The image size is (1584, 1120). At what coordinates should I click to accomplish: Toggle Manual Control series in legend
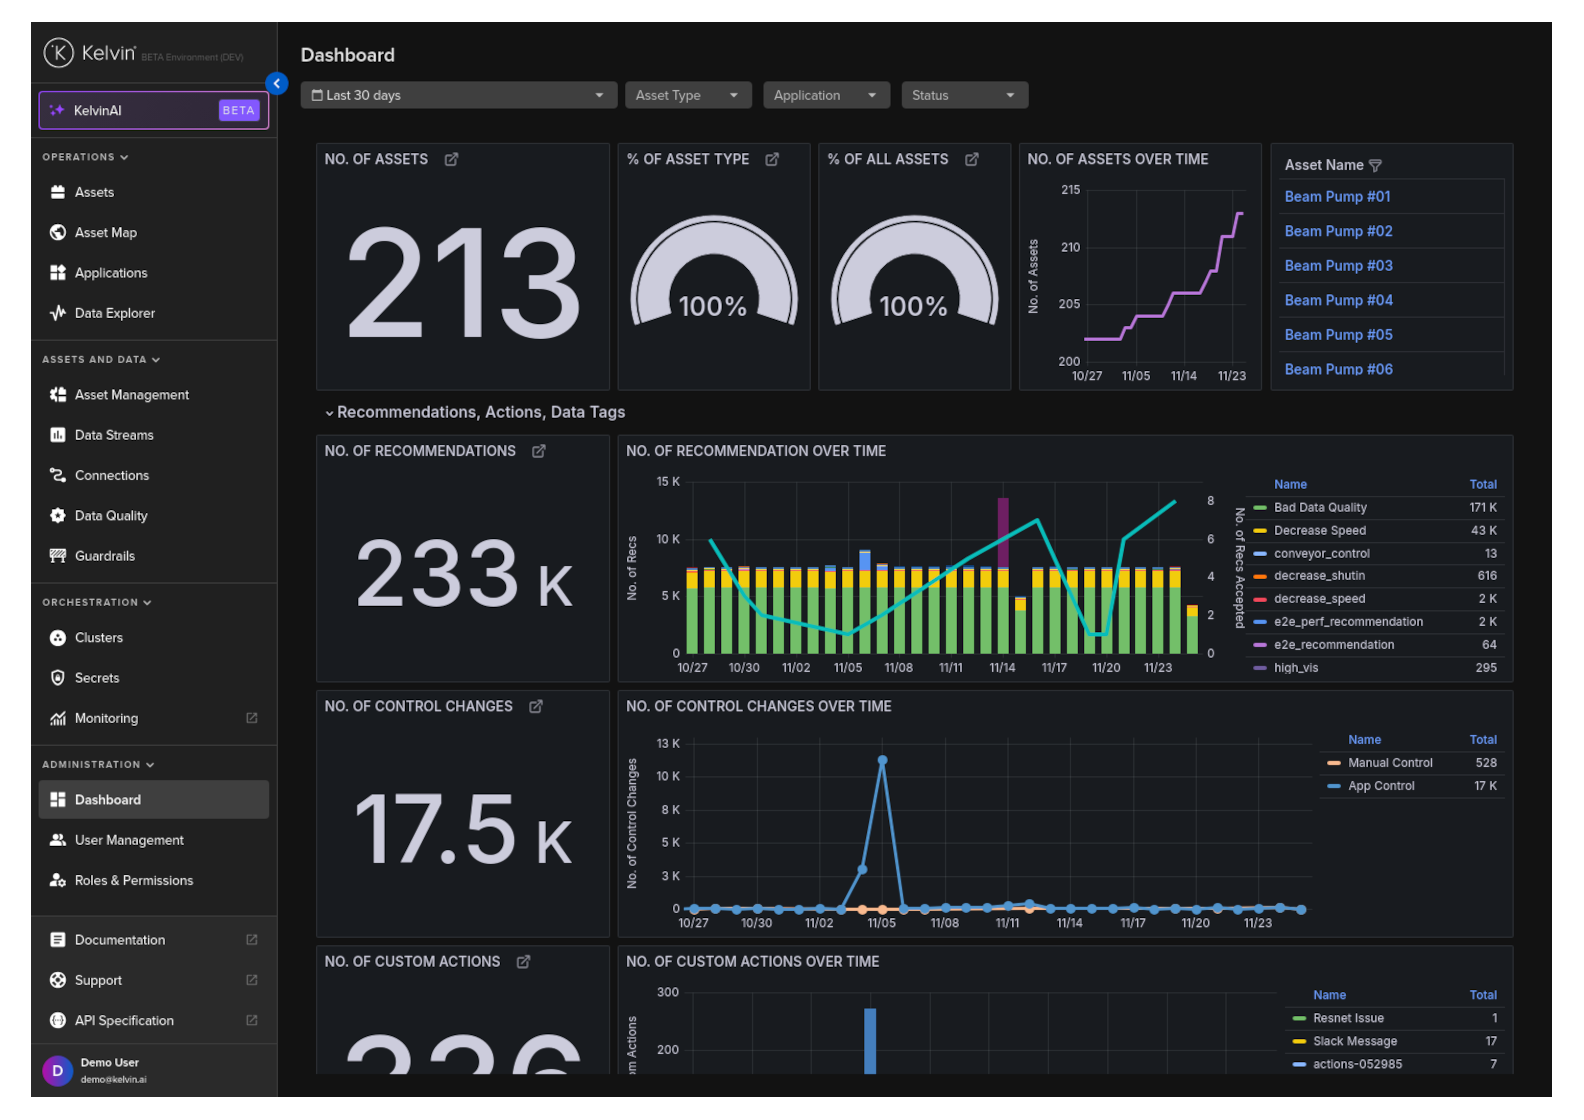[1389, 763]
